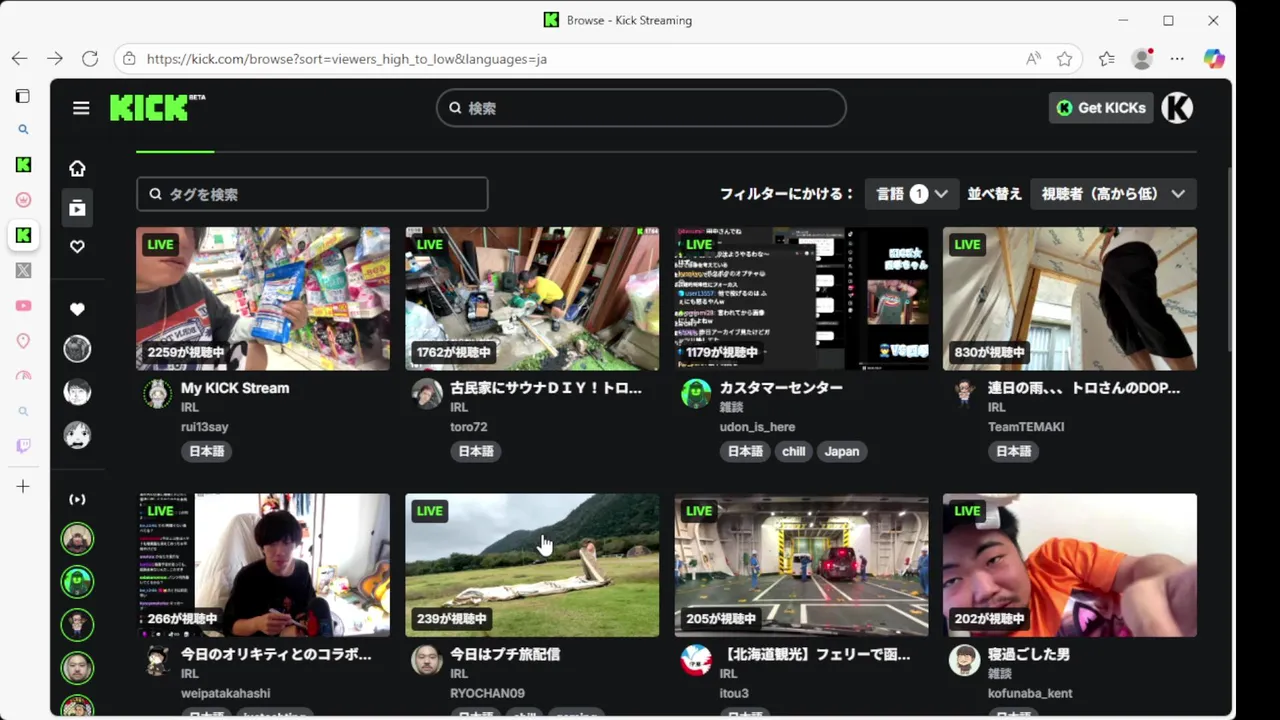Click the rui13say channel avatar
1280x720 pixels.
[157, 394]
